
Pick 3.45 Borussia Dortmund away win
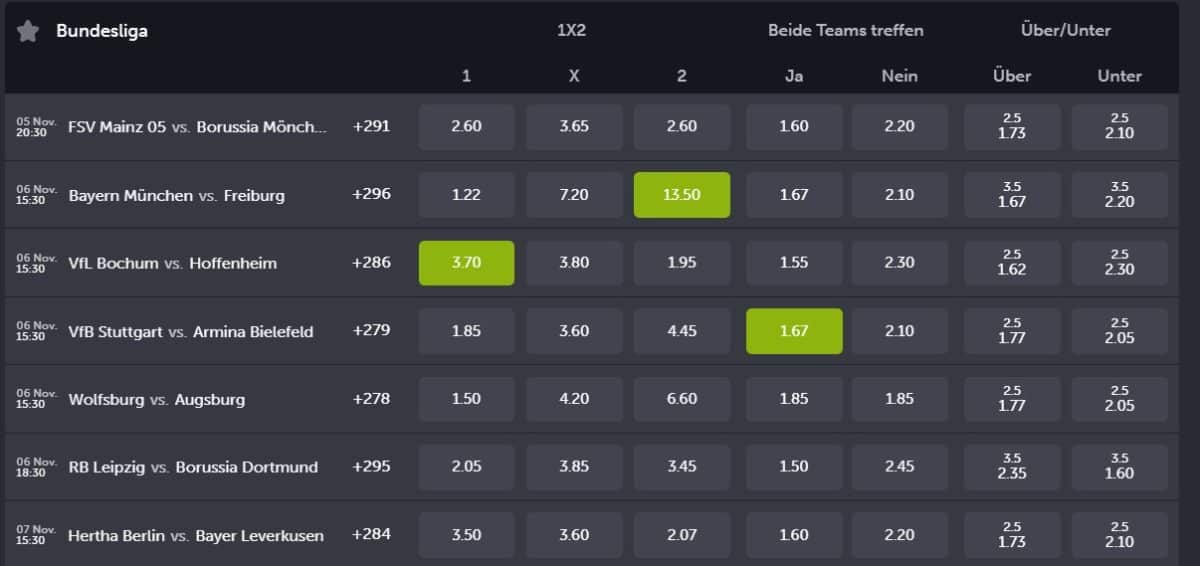click(x=682, y=467)
